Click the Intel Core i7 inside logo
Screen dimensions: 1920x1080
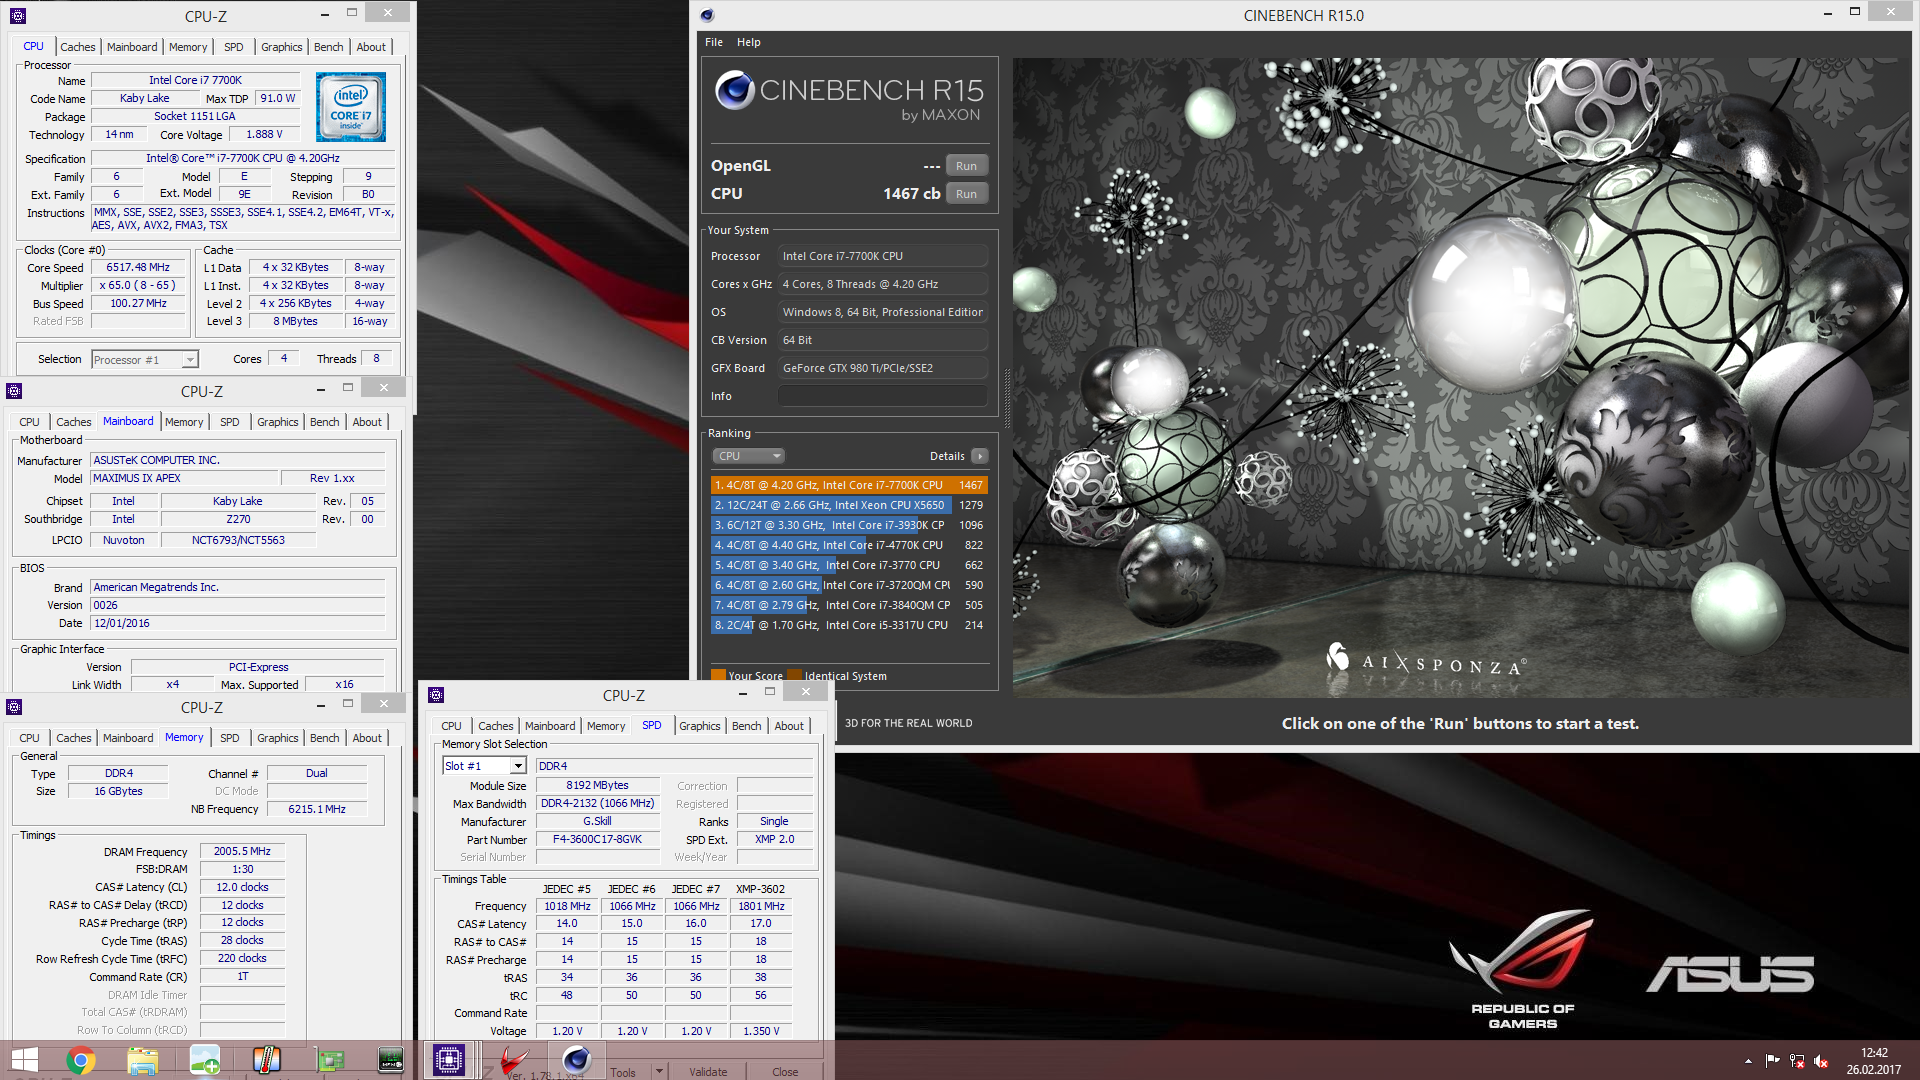[x=351, y=107]
